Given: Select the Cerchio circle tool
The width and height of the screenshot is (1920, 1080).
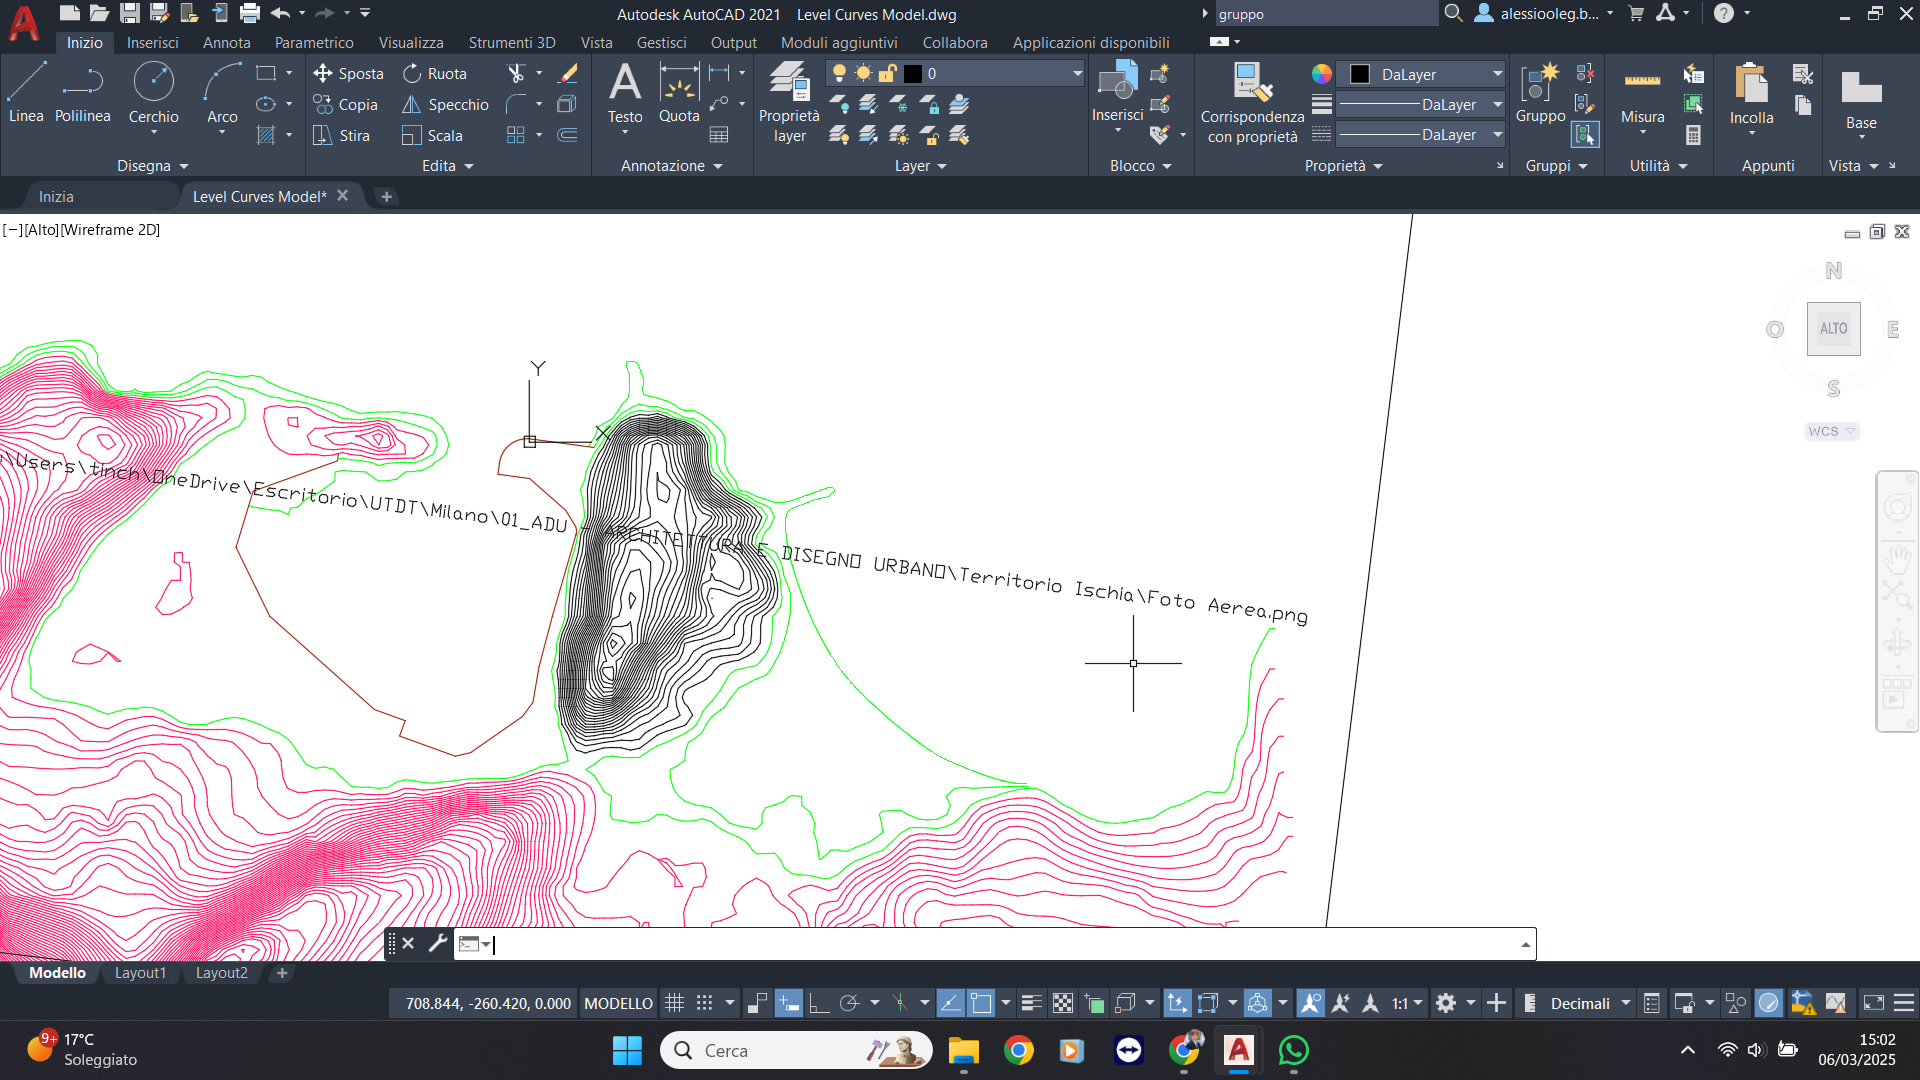Looking at the screenshot, I should (154, 93).
